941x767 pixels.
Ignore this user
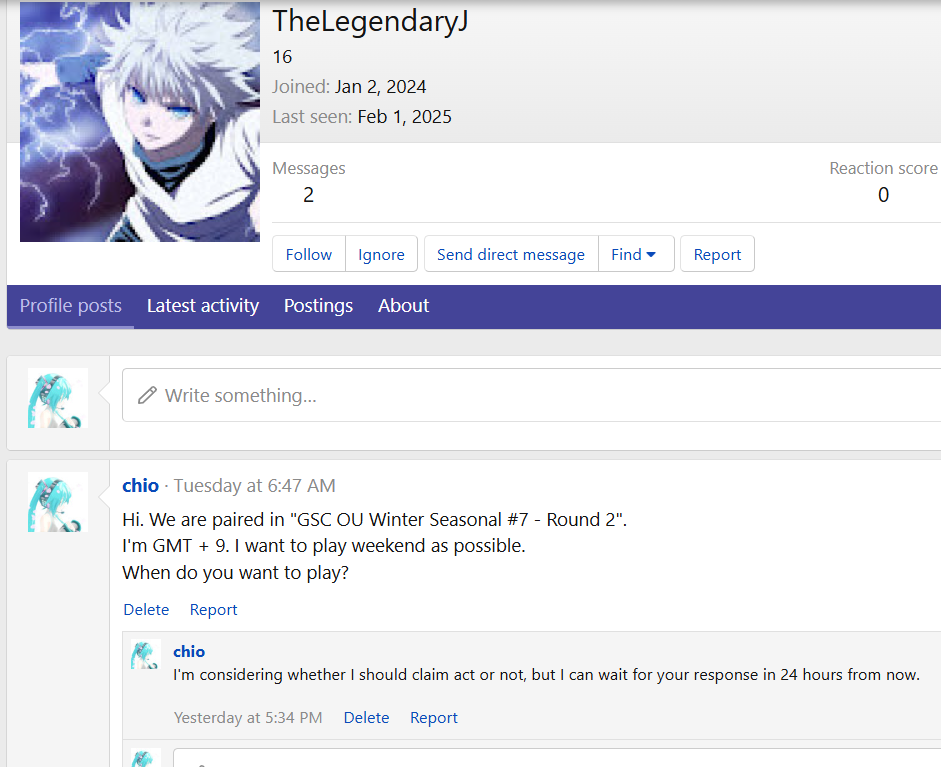381,254
